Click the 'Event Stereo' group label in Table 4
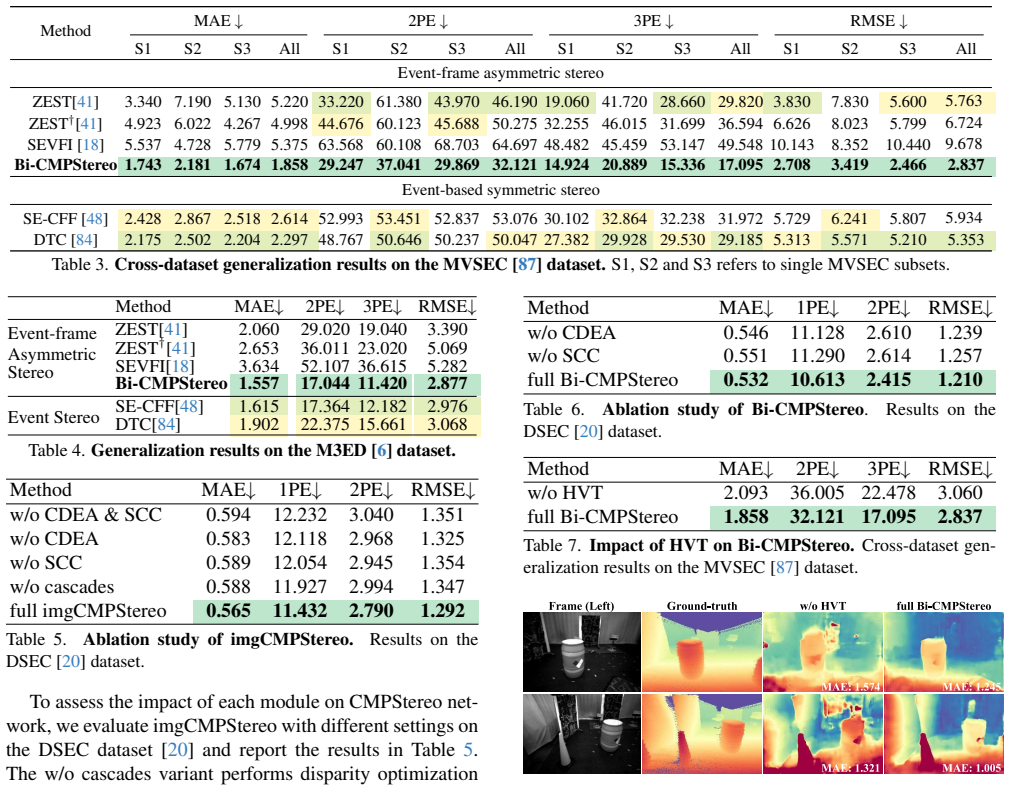 click(53, 417)
